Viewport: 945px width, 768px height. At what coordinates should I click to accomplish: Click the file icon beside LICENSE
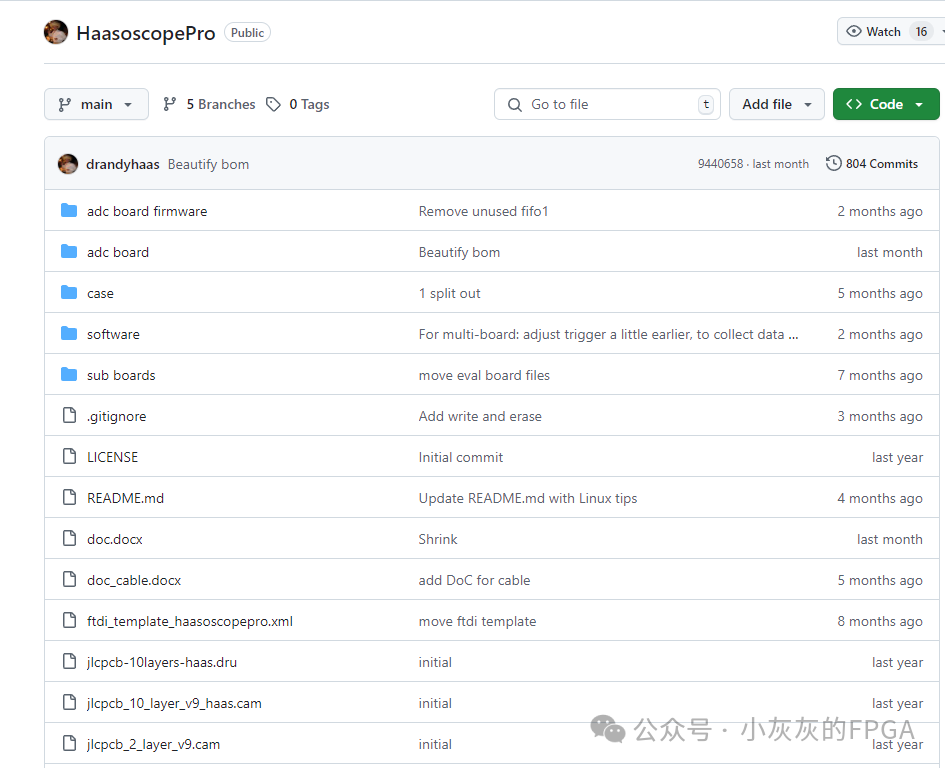click(x=69, y=457)
